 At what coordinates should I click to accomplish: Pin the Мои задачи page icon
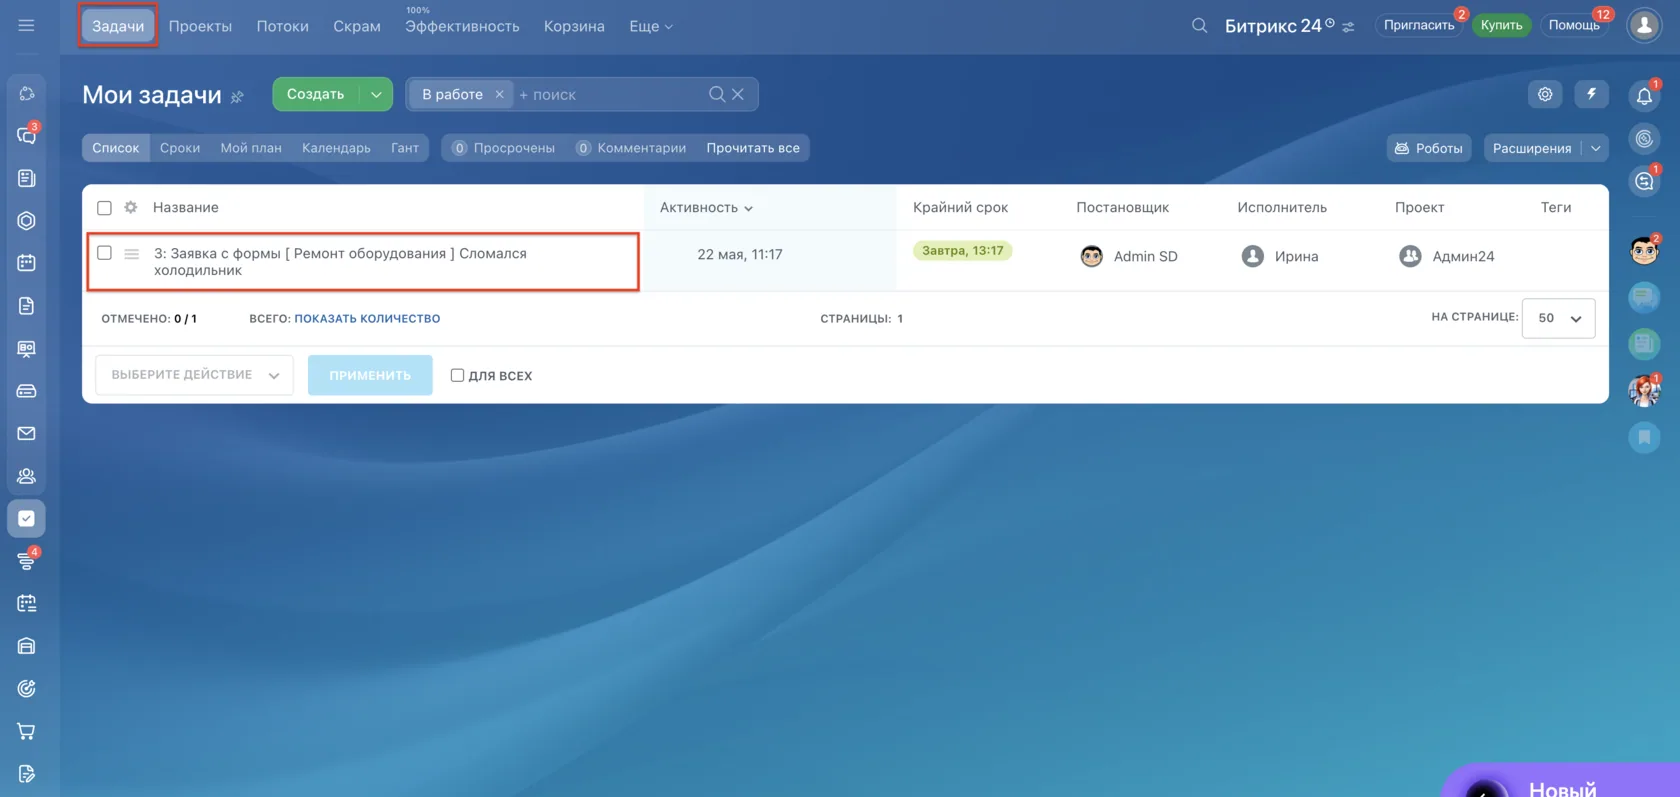pos(237,97)
